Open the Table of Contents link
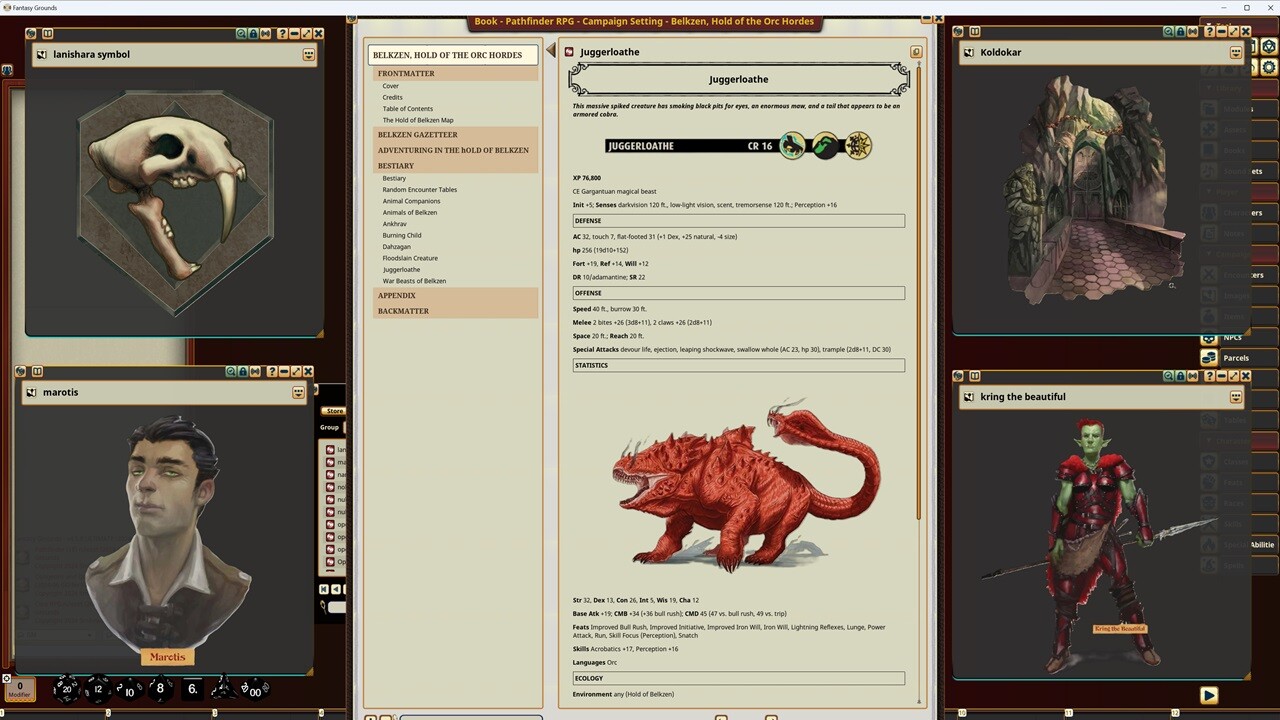The height and width of the screenshot is (720, 1280). [408, 108]
